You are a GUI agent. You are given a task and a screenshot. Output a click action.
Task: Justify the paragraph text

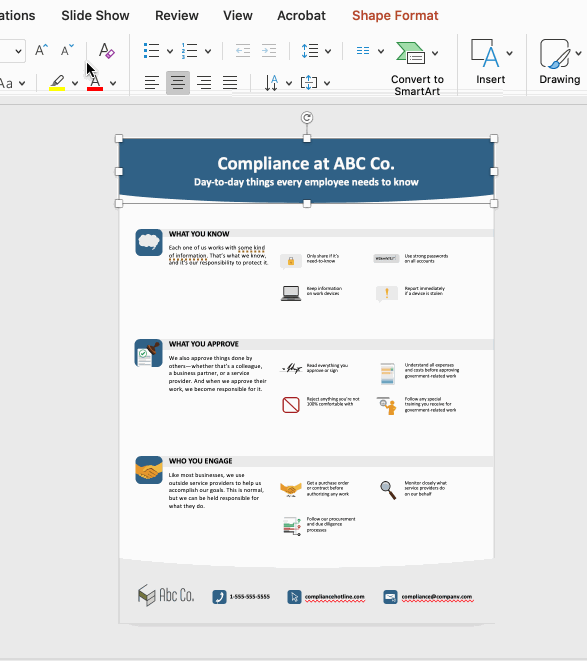click(230, 83)
